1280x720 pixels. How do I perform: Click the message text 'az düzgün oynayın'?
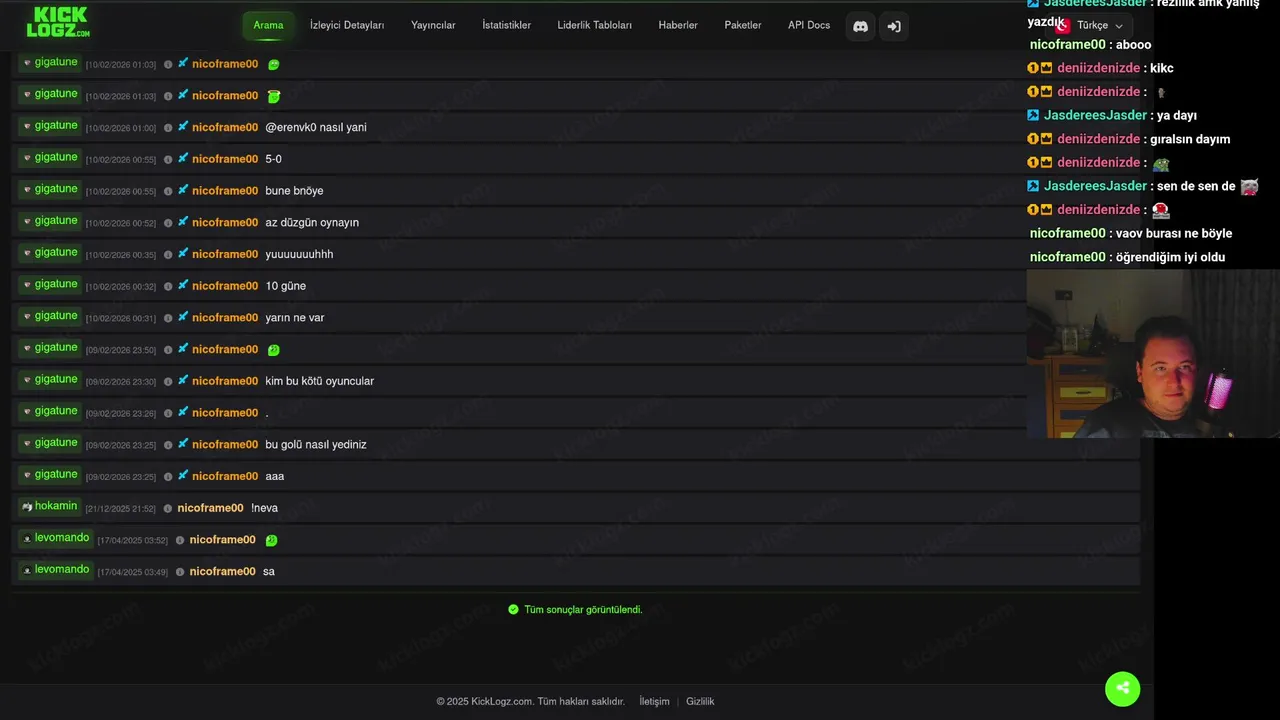[x=312, y=223]
